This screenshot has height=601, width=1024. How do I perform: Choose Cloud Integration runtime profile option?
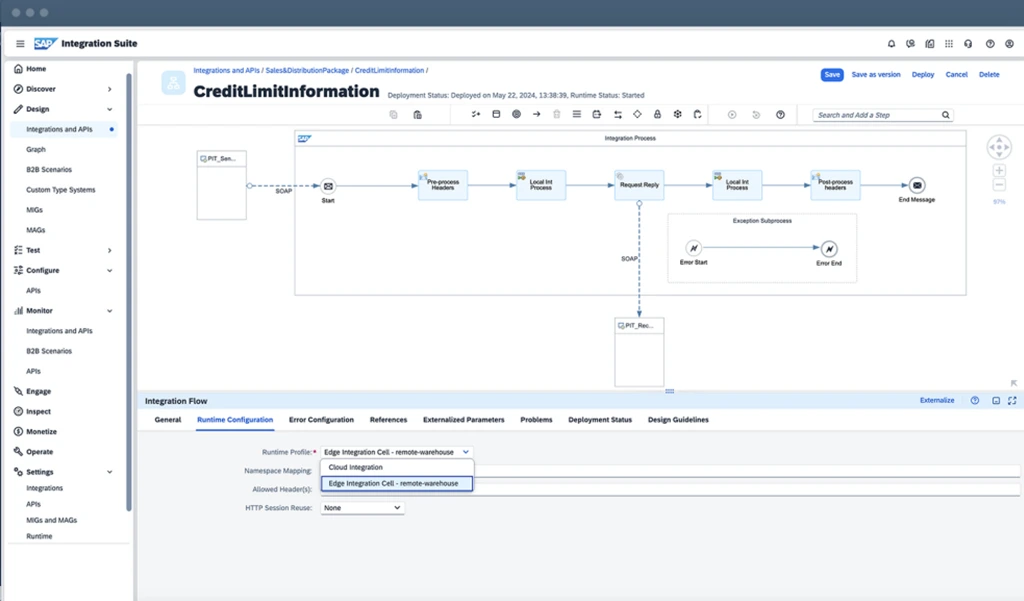point(397,467)
